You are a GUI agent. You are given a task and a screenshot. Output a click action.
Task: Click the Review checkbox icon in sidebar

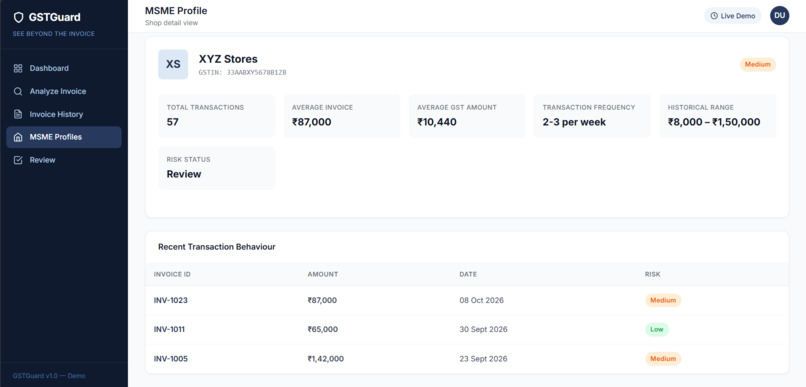point(18,160)
